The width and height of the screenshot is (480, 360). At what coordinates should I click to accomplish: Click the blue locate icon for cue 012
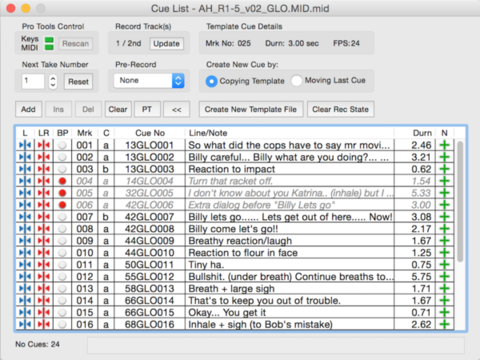click(25, 277)
